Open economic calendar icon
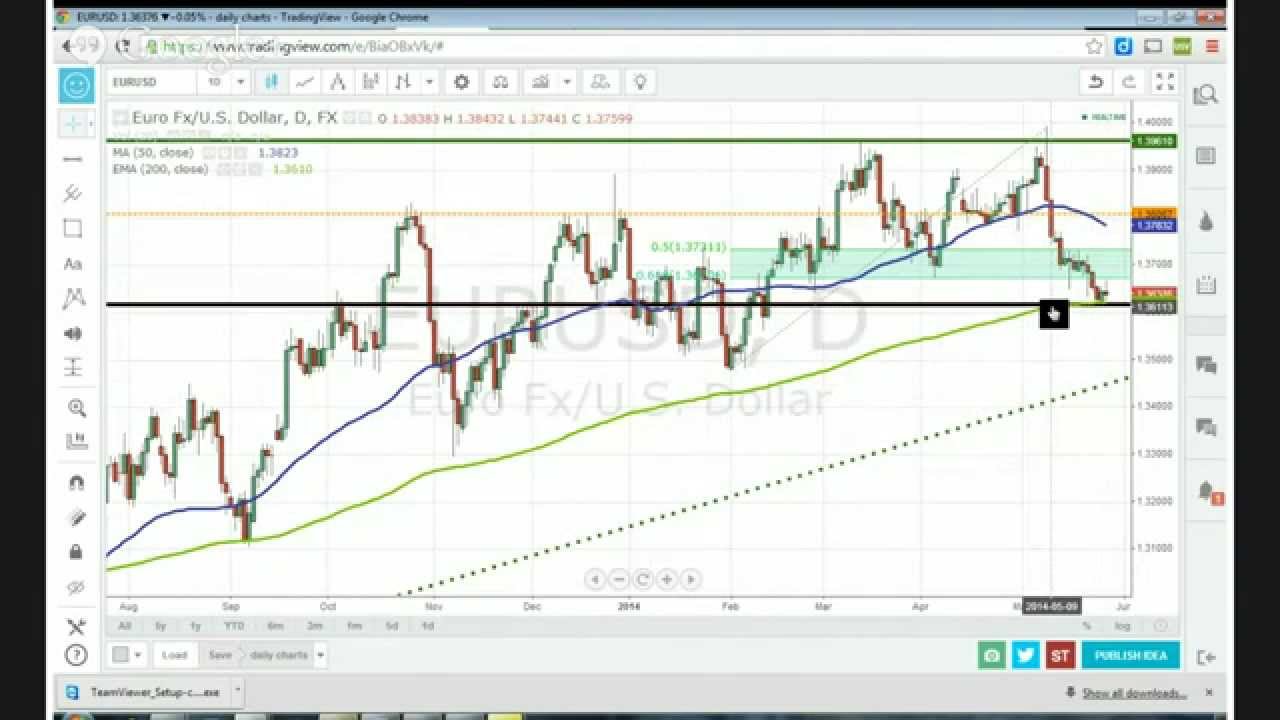 pyautogui.click(x=1206, y=284)
